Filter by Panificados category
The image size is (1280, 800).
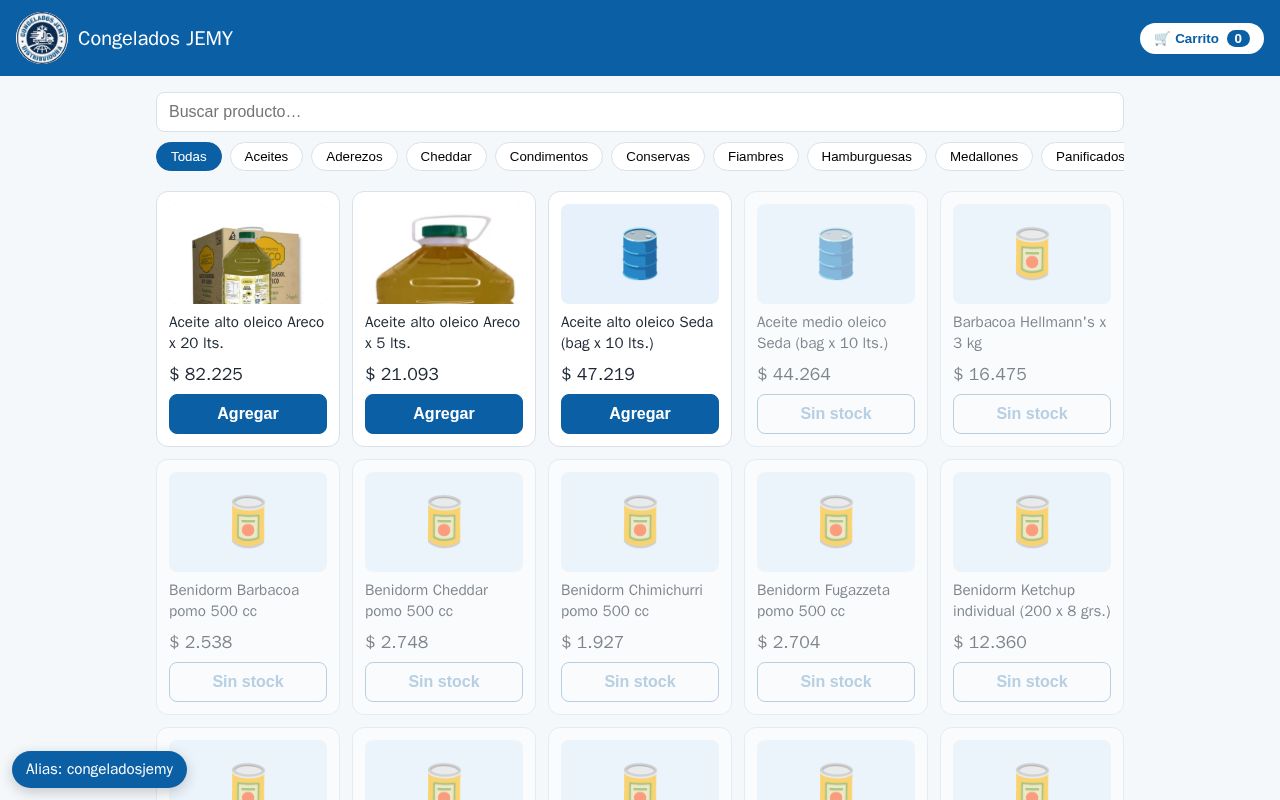coord(1083,157)
